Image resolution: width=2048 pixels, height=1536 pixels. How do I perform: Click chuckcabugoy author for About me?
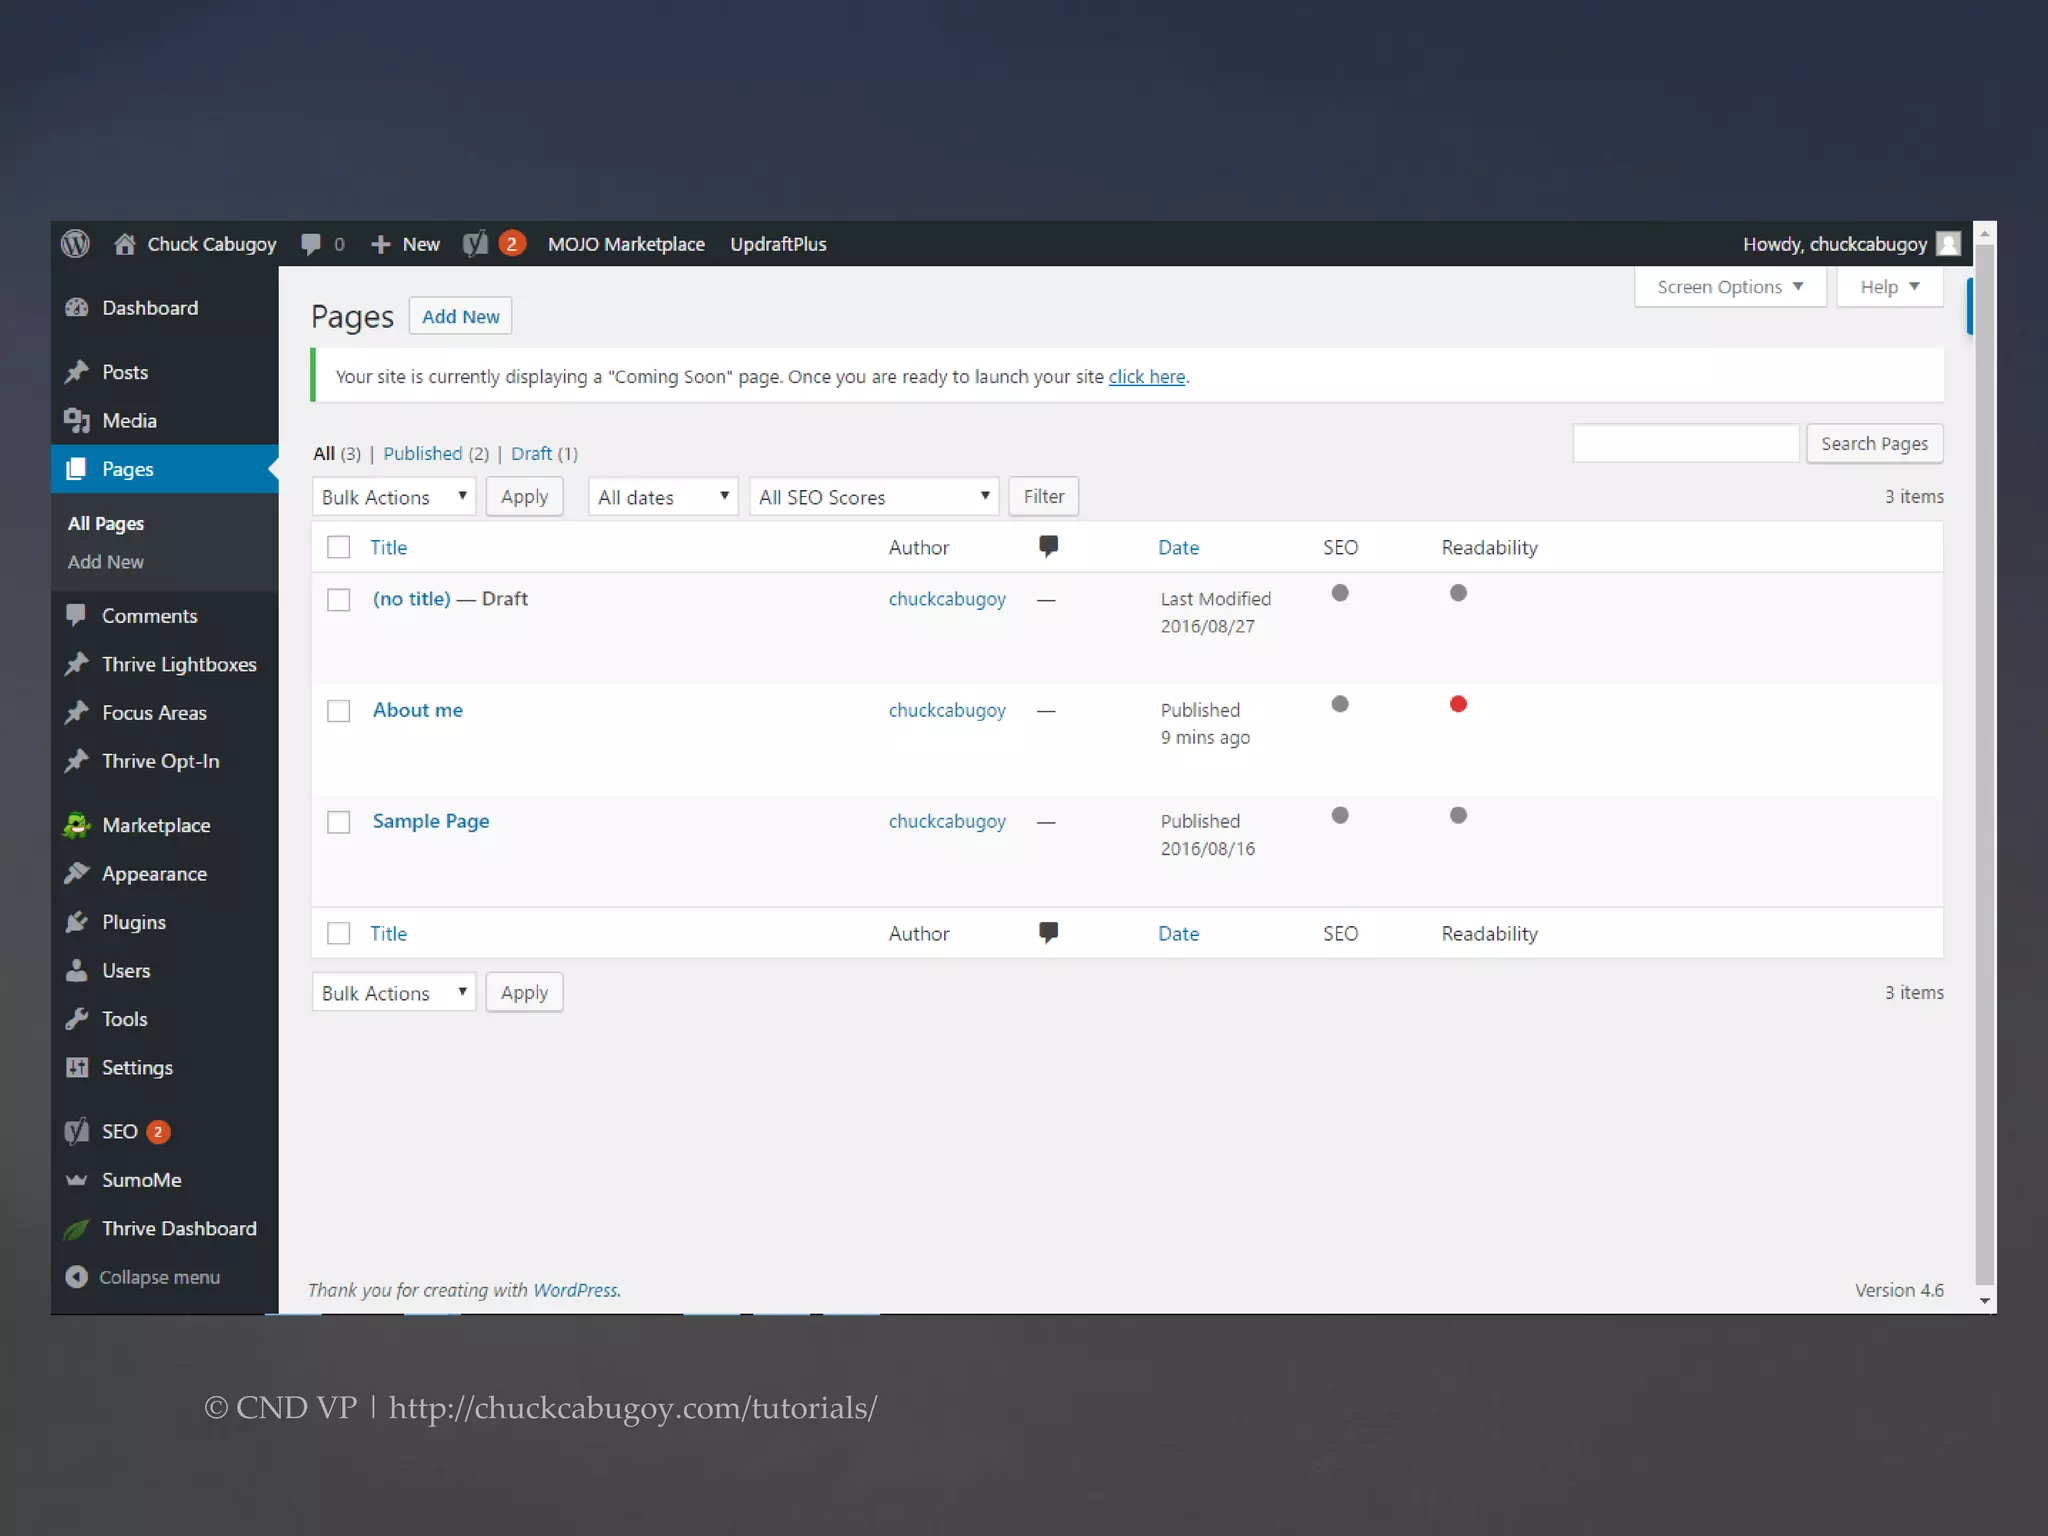click(x=947, y=710)
